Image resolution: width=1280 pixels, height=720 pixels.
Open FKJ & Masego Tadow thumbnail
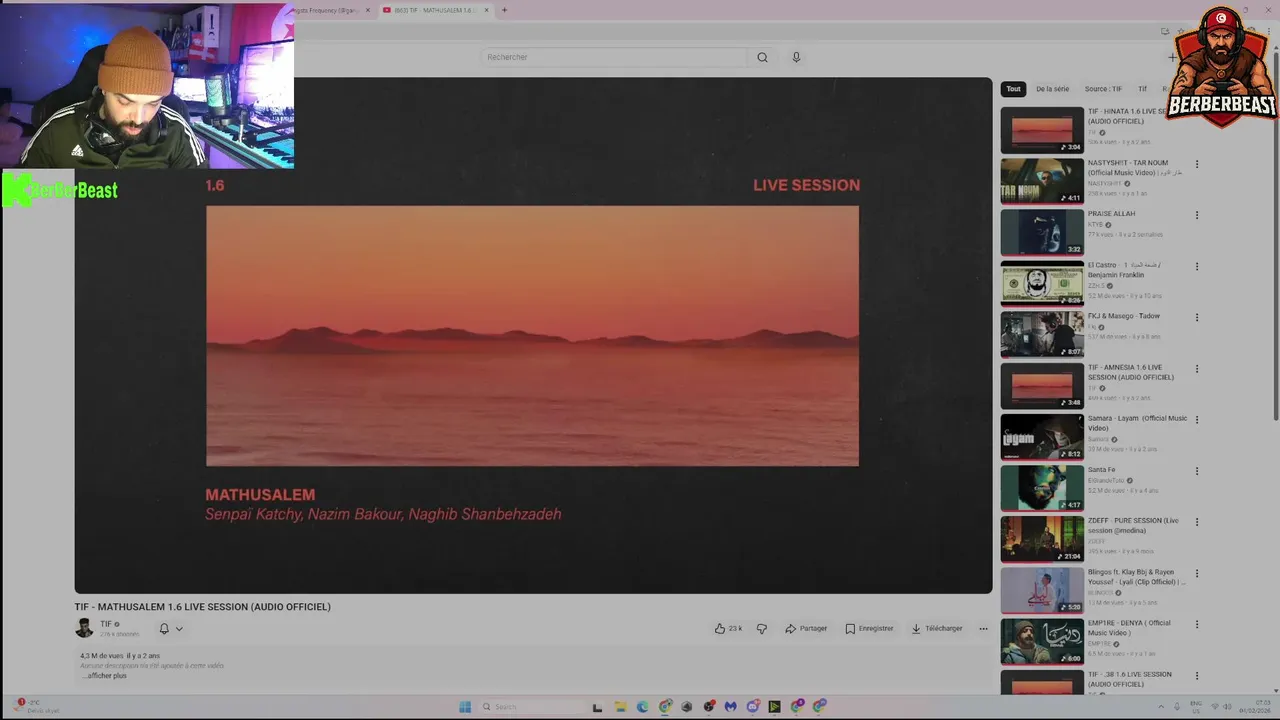click(x=1042, y=335)
